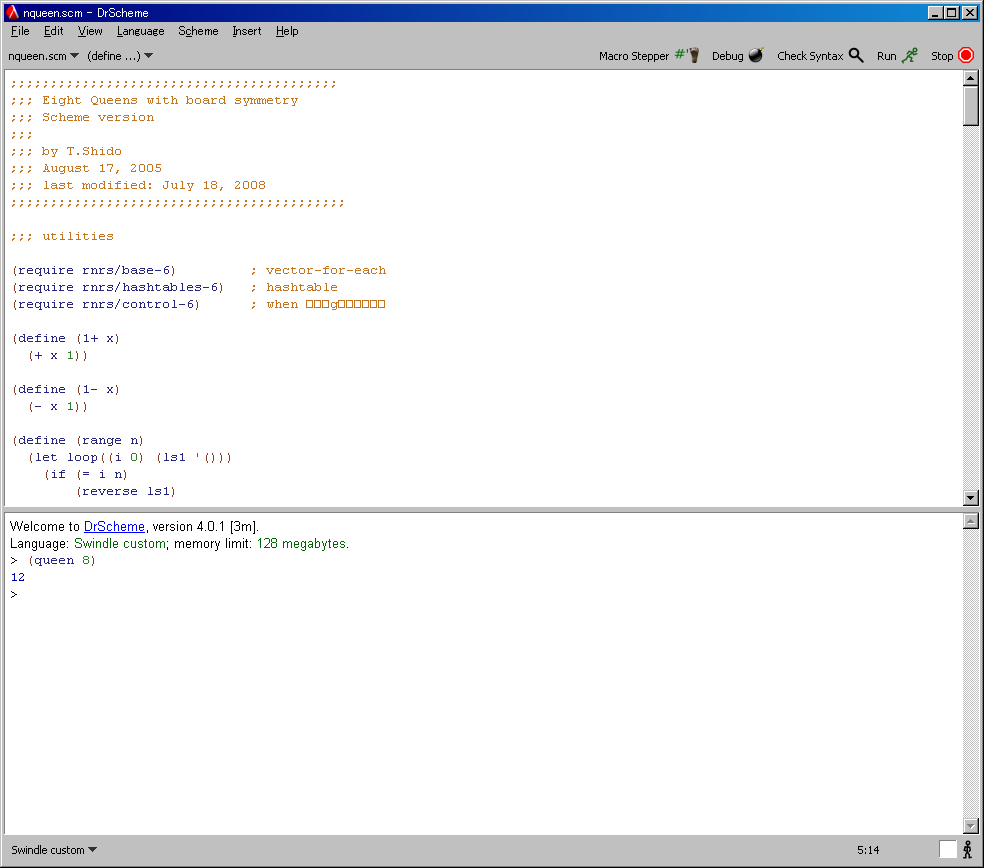Click the "(reverse ls1)" line
Image resolution: width=984 pixels, height=868 pixels.
coord(126,491)
